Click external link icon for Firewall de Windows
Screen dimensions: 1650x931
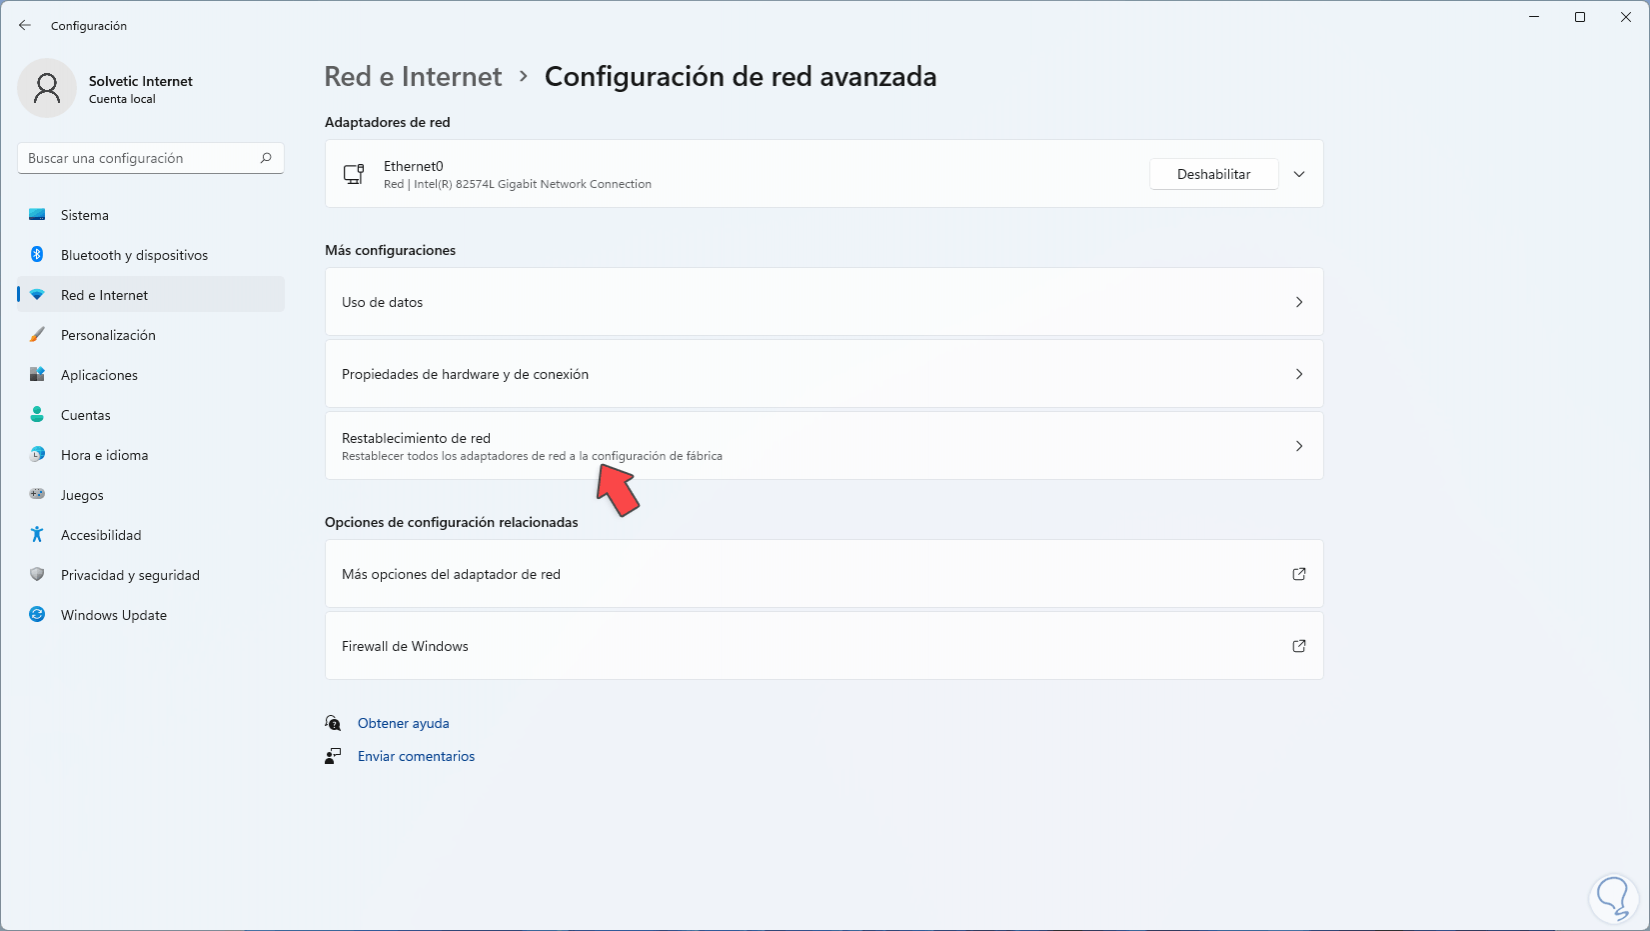coord(1299,646)
